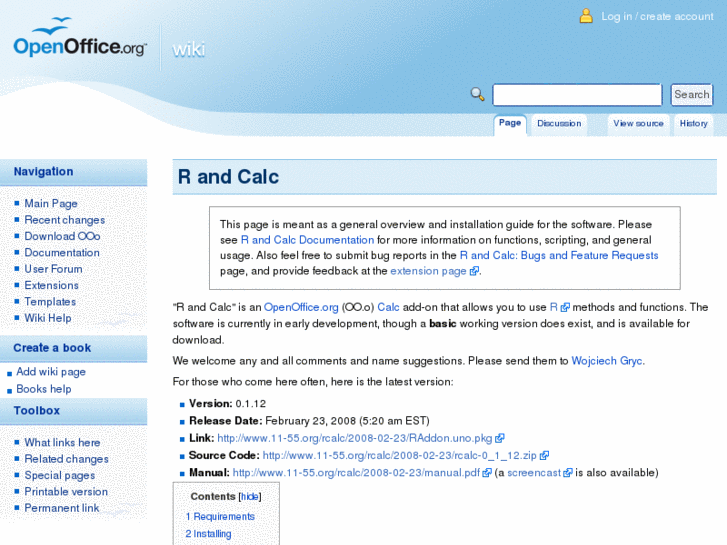Click the user account icon
Screen dimensions: 727x545
pyautogui.click(x=586, y=16)
